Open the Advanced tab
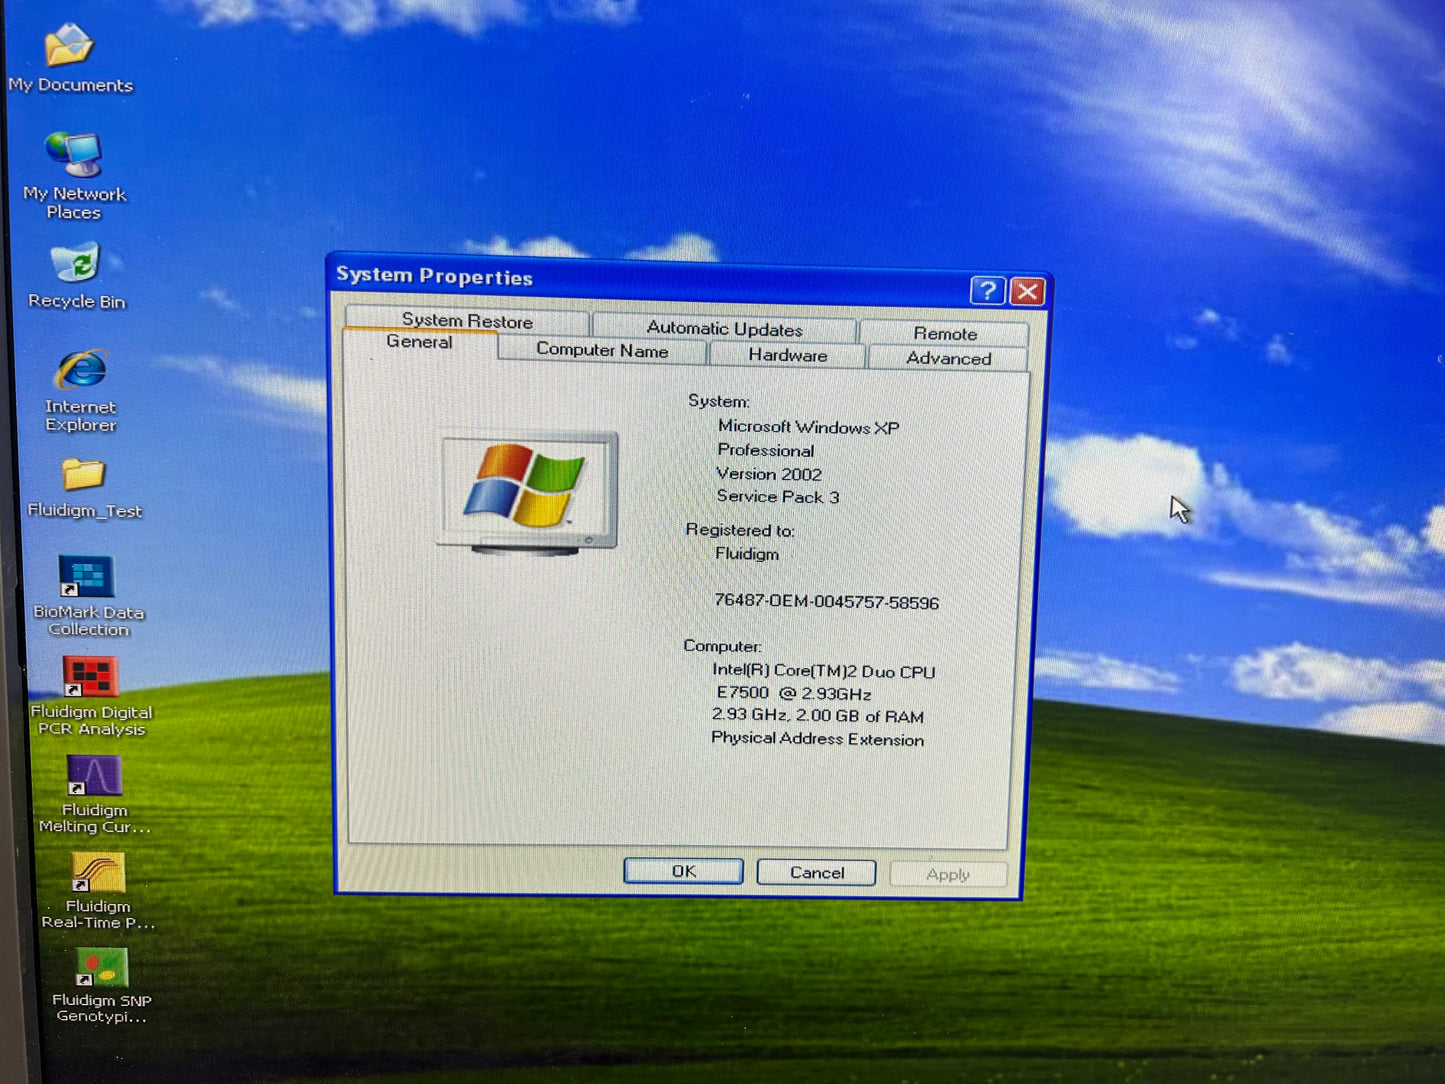 click(948, 358)
